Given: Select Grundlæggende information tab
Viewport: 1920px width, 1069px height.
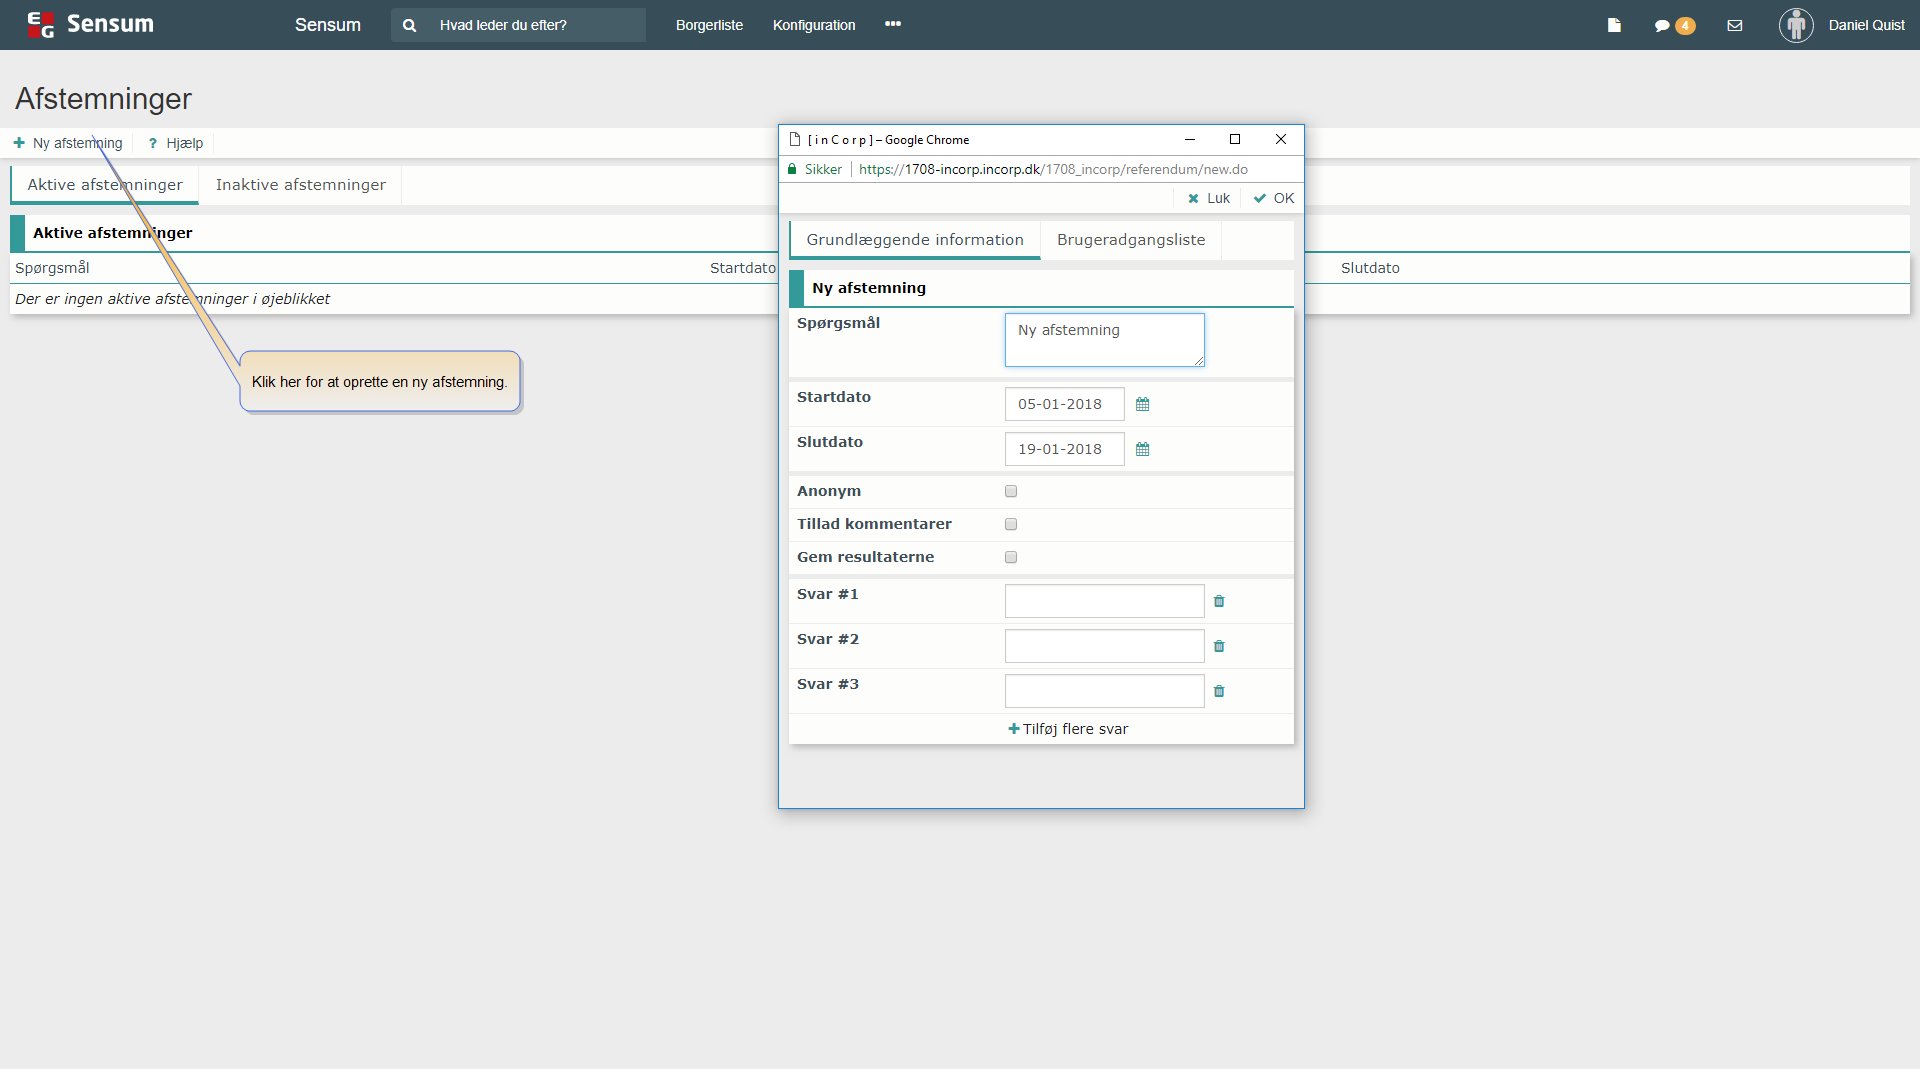Looking at the screenshot, I should [915, 240].
